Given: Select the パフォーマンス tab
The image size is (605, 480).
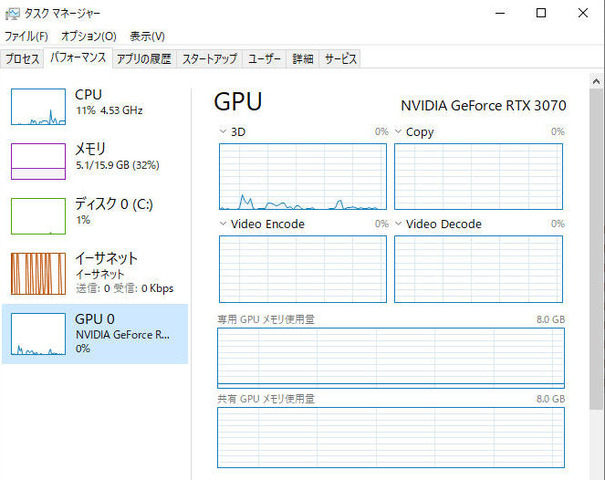Looking at the screenshot, I should [78, 58].
